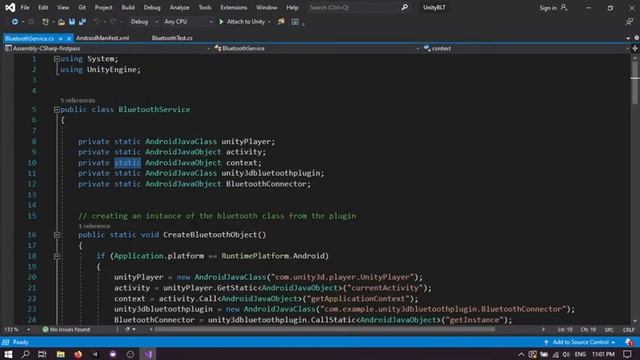The width and height of the screenshot is (640, 360).
Task: Click the notifications bell icon in status bar
Action: [x=629, y=342]
